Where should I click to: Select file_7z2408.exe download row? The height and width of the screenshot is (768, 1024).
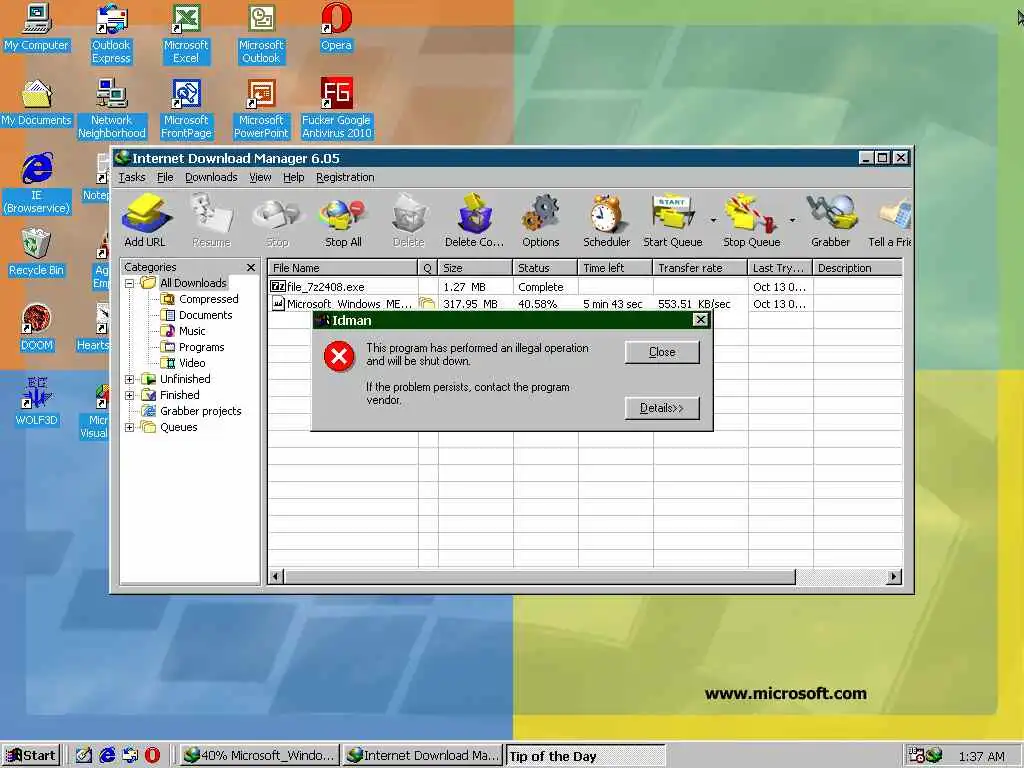pyautogui.click(x=584, y=287)
